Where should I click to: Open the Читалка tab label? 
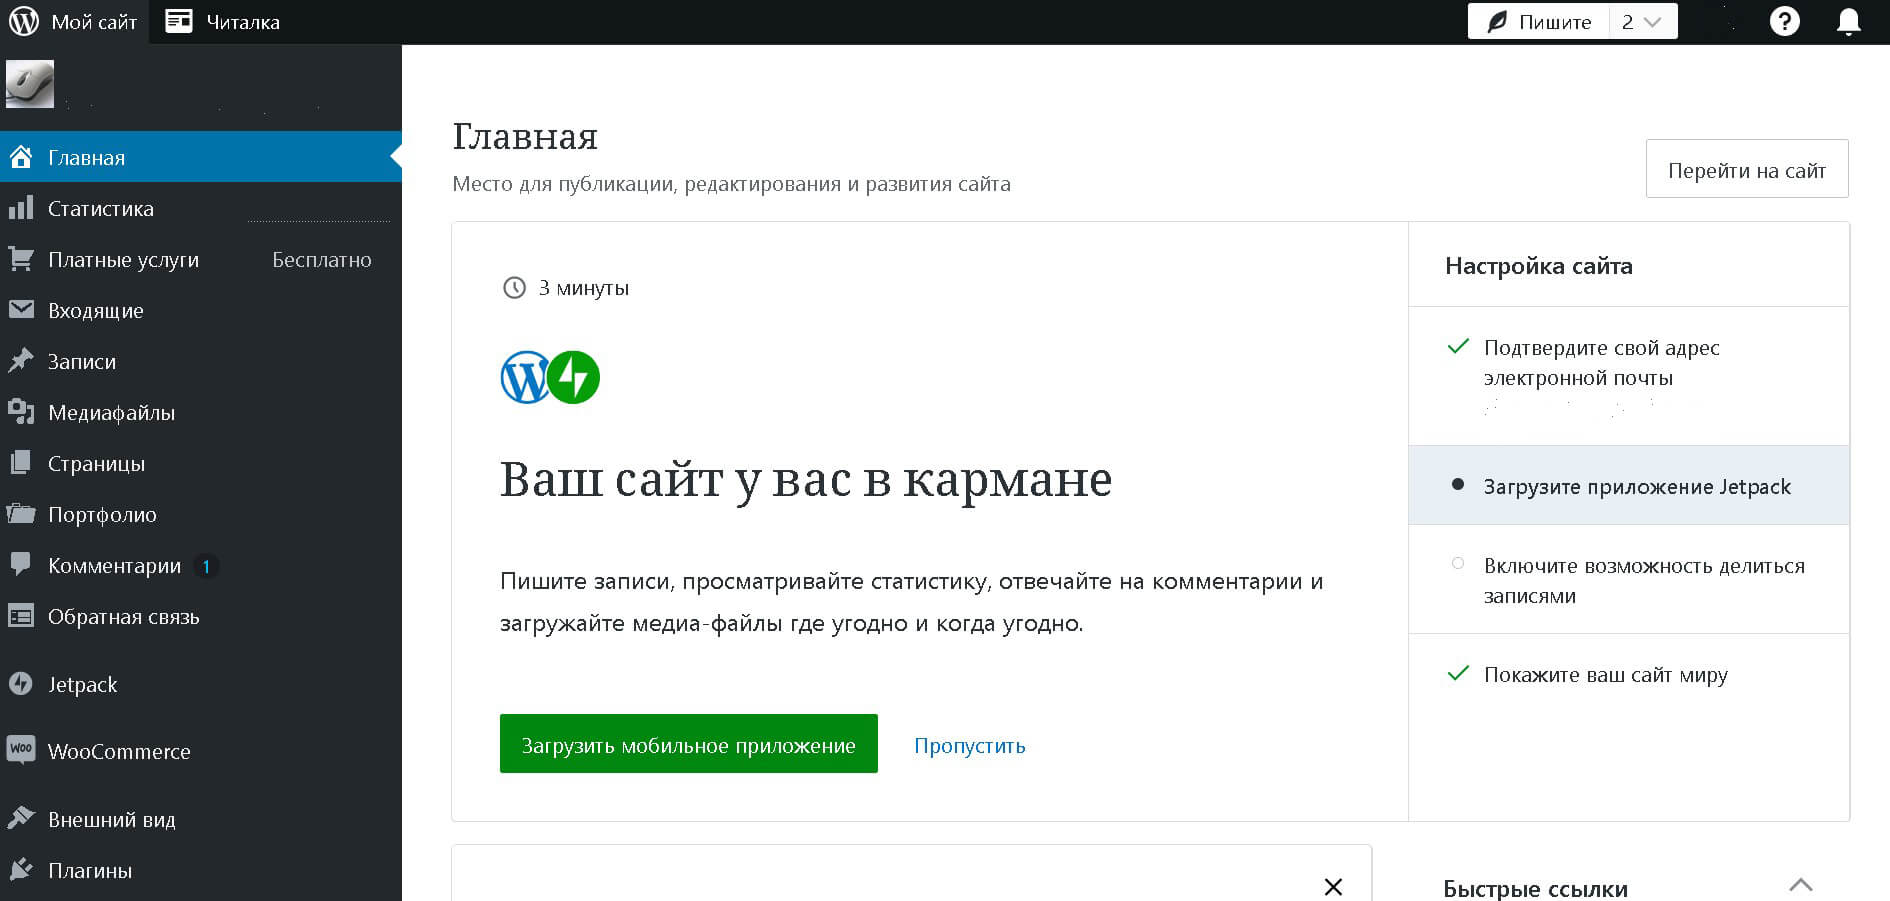[243, 22]
